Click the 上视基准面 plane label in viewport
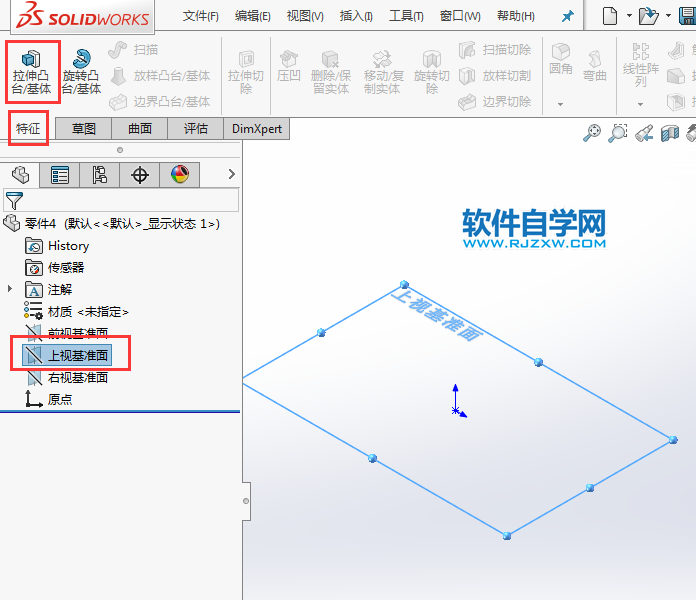 pyautogui.click(x=437, y=315)
